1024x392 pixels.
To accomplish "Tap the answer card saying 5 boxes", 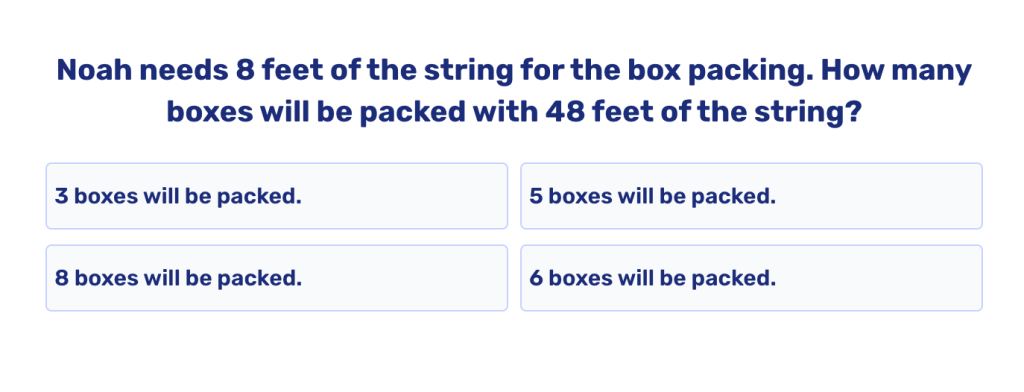I will click(751, 196).
